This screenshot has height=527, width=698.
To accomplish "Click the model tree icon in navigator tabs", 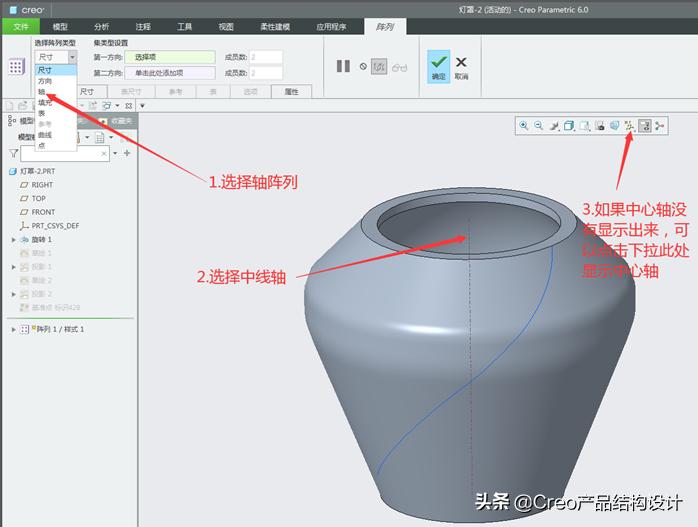I will 12,121.
